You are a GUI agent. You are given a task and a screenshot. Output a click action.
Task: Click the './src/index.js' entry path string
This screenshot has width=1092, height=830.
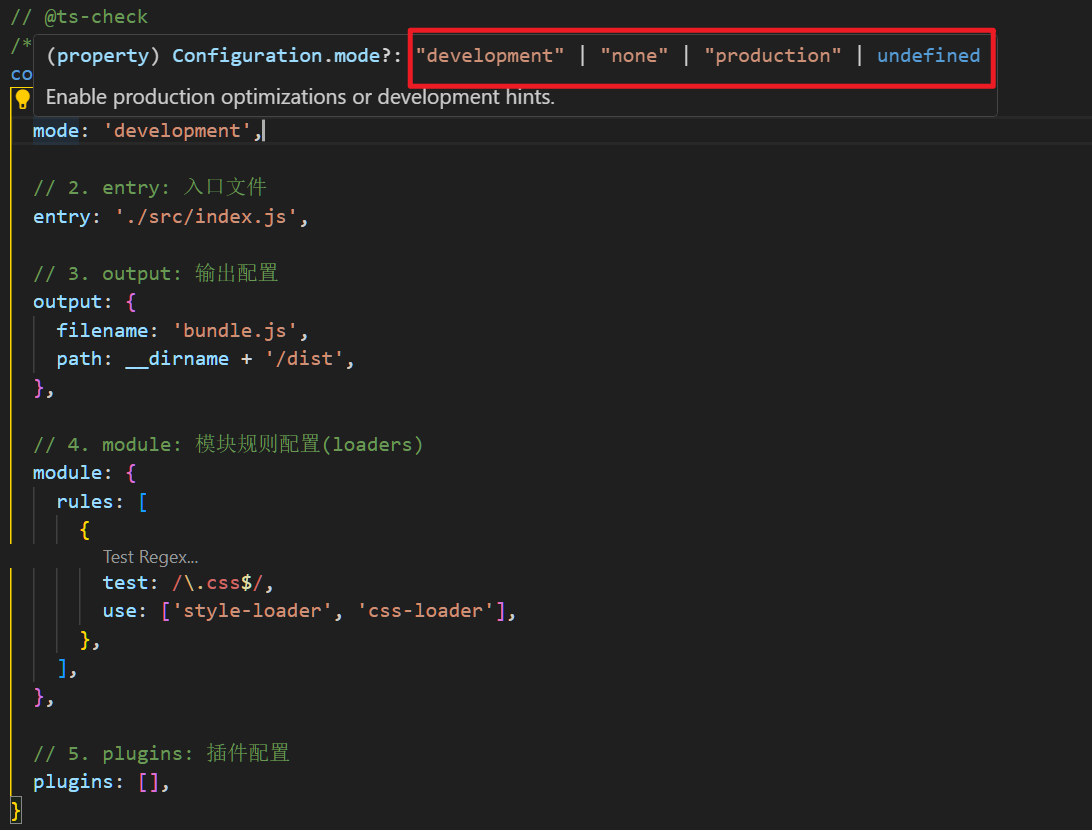pyautogui.click(x=206, y=217)
